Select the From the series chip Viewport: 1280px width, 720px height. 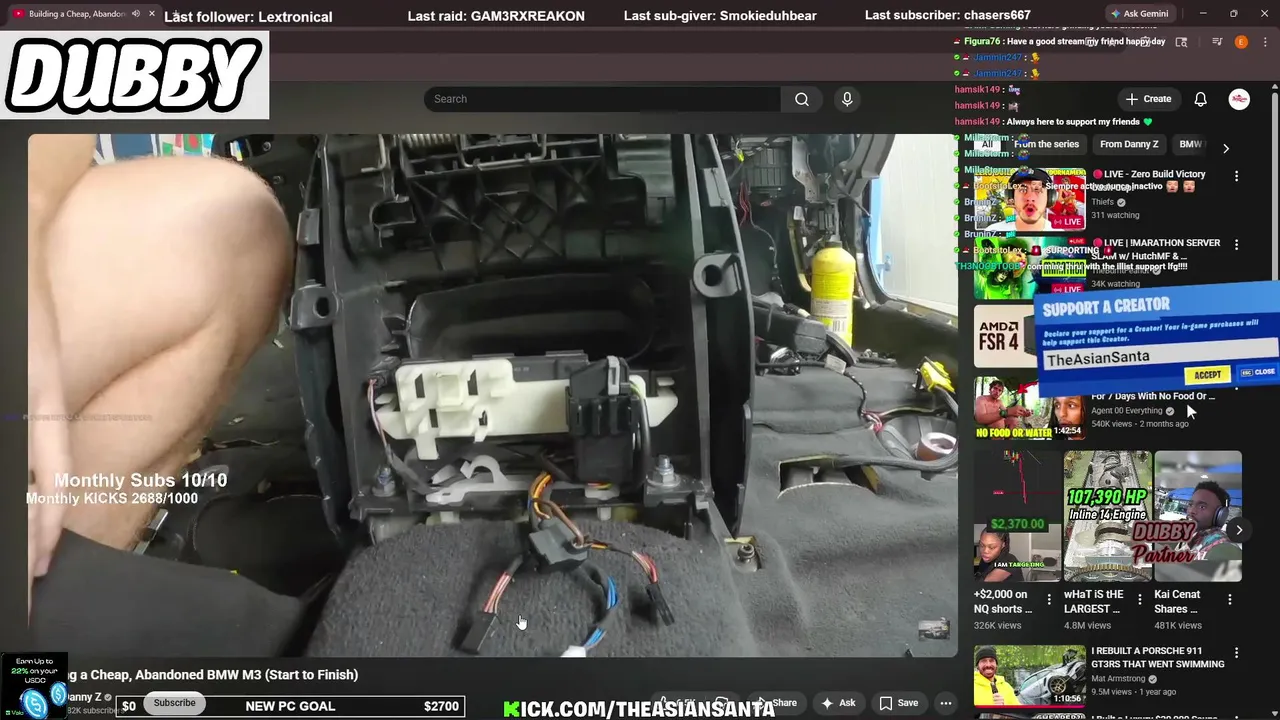coord(1046,144)
